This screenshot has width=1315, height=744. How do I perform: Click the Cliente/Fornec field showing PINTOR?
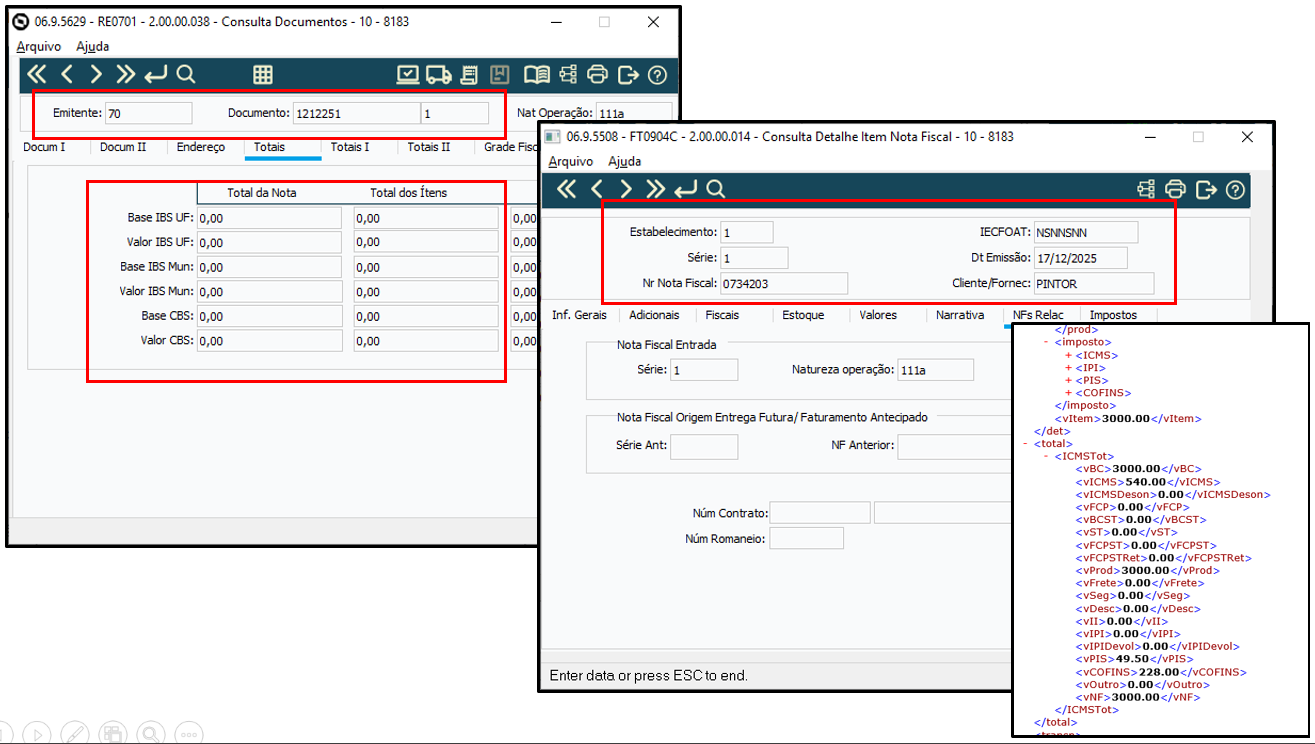1094,284
